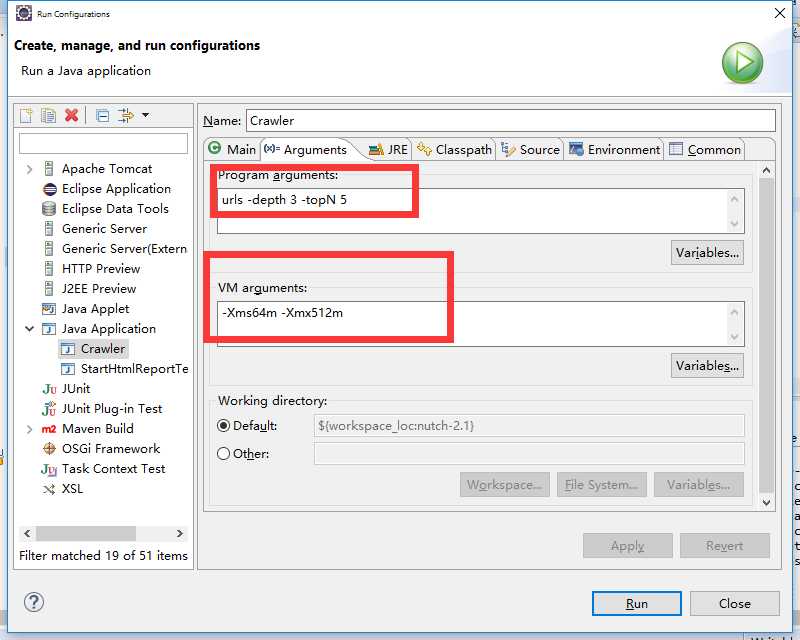
Task: Delete selected launch configuration with red X
Action: click(71, 115)
